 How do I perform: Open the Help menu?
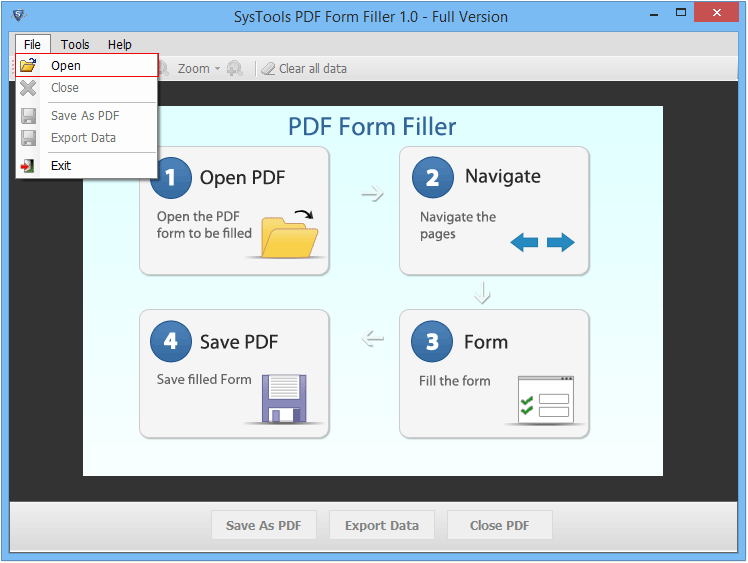tap(119, 44)
